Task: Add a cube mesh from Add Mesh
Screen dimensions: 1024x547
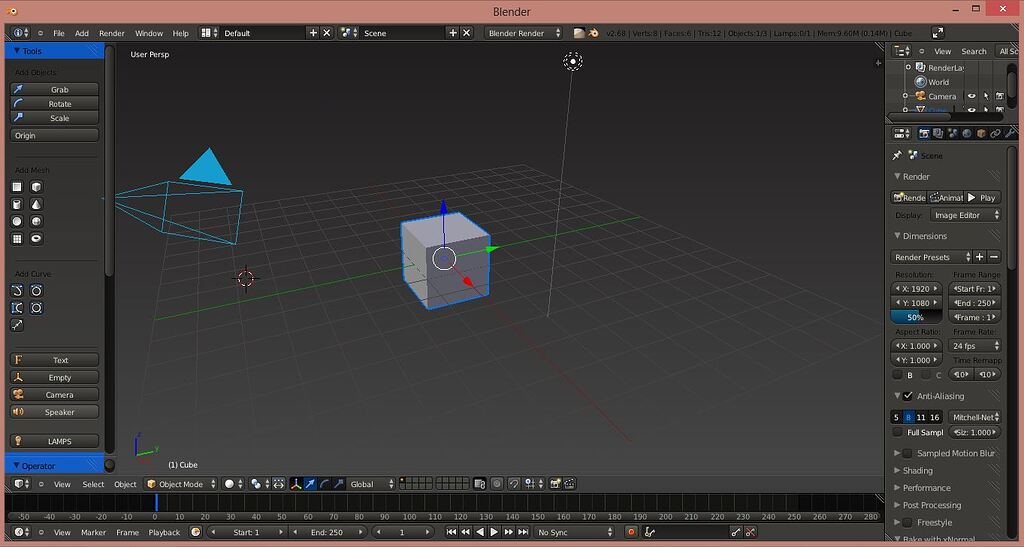Action: (37, 187)
